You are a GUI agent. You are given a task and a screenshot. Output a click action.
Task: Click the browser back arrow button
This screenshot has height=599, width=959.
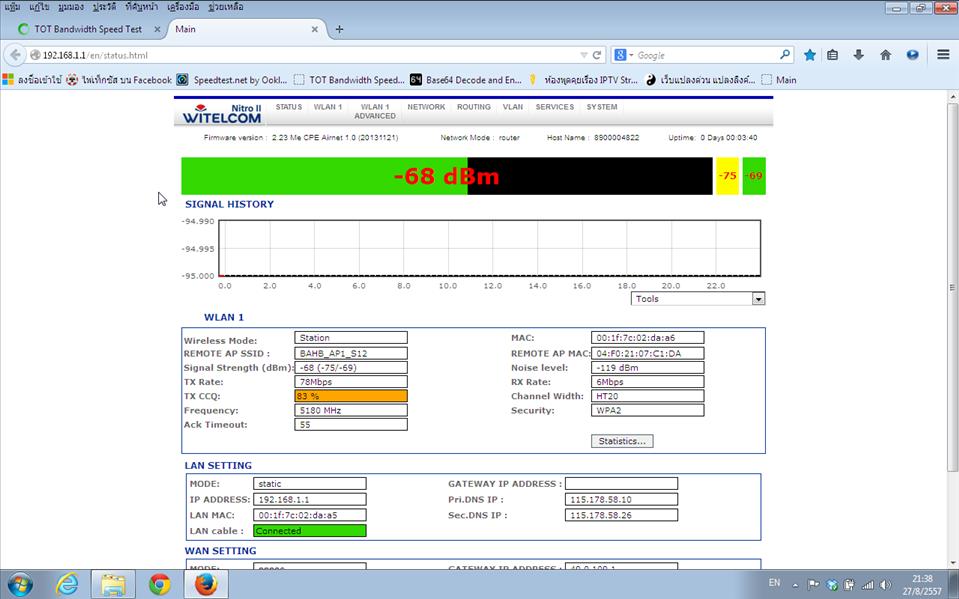[15, 55]
